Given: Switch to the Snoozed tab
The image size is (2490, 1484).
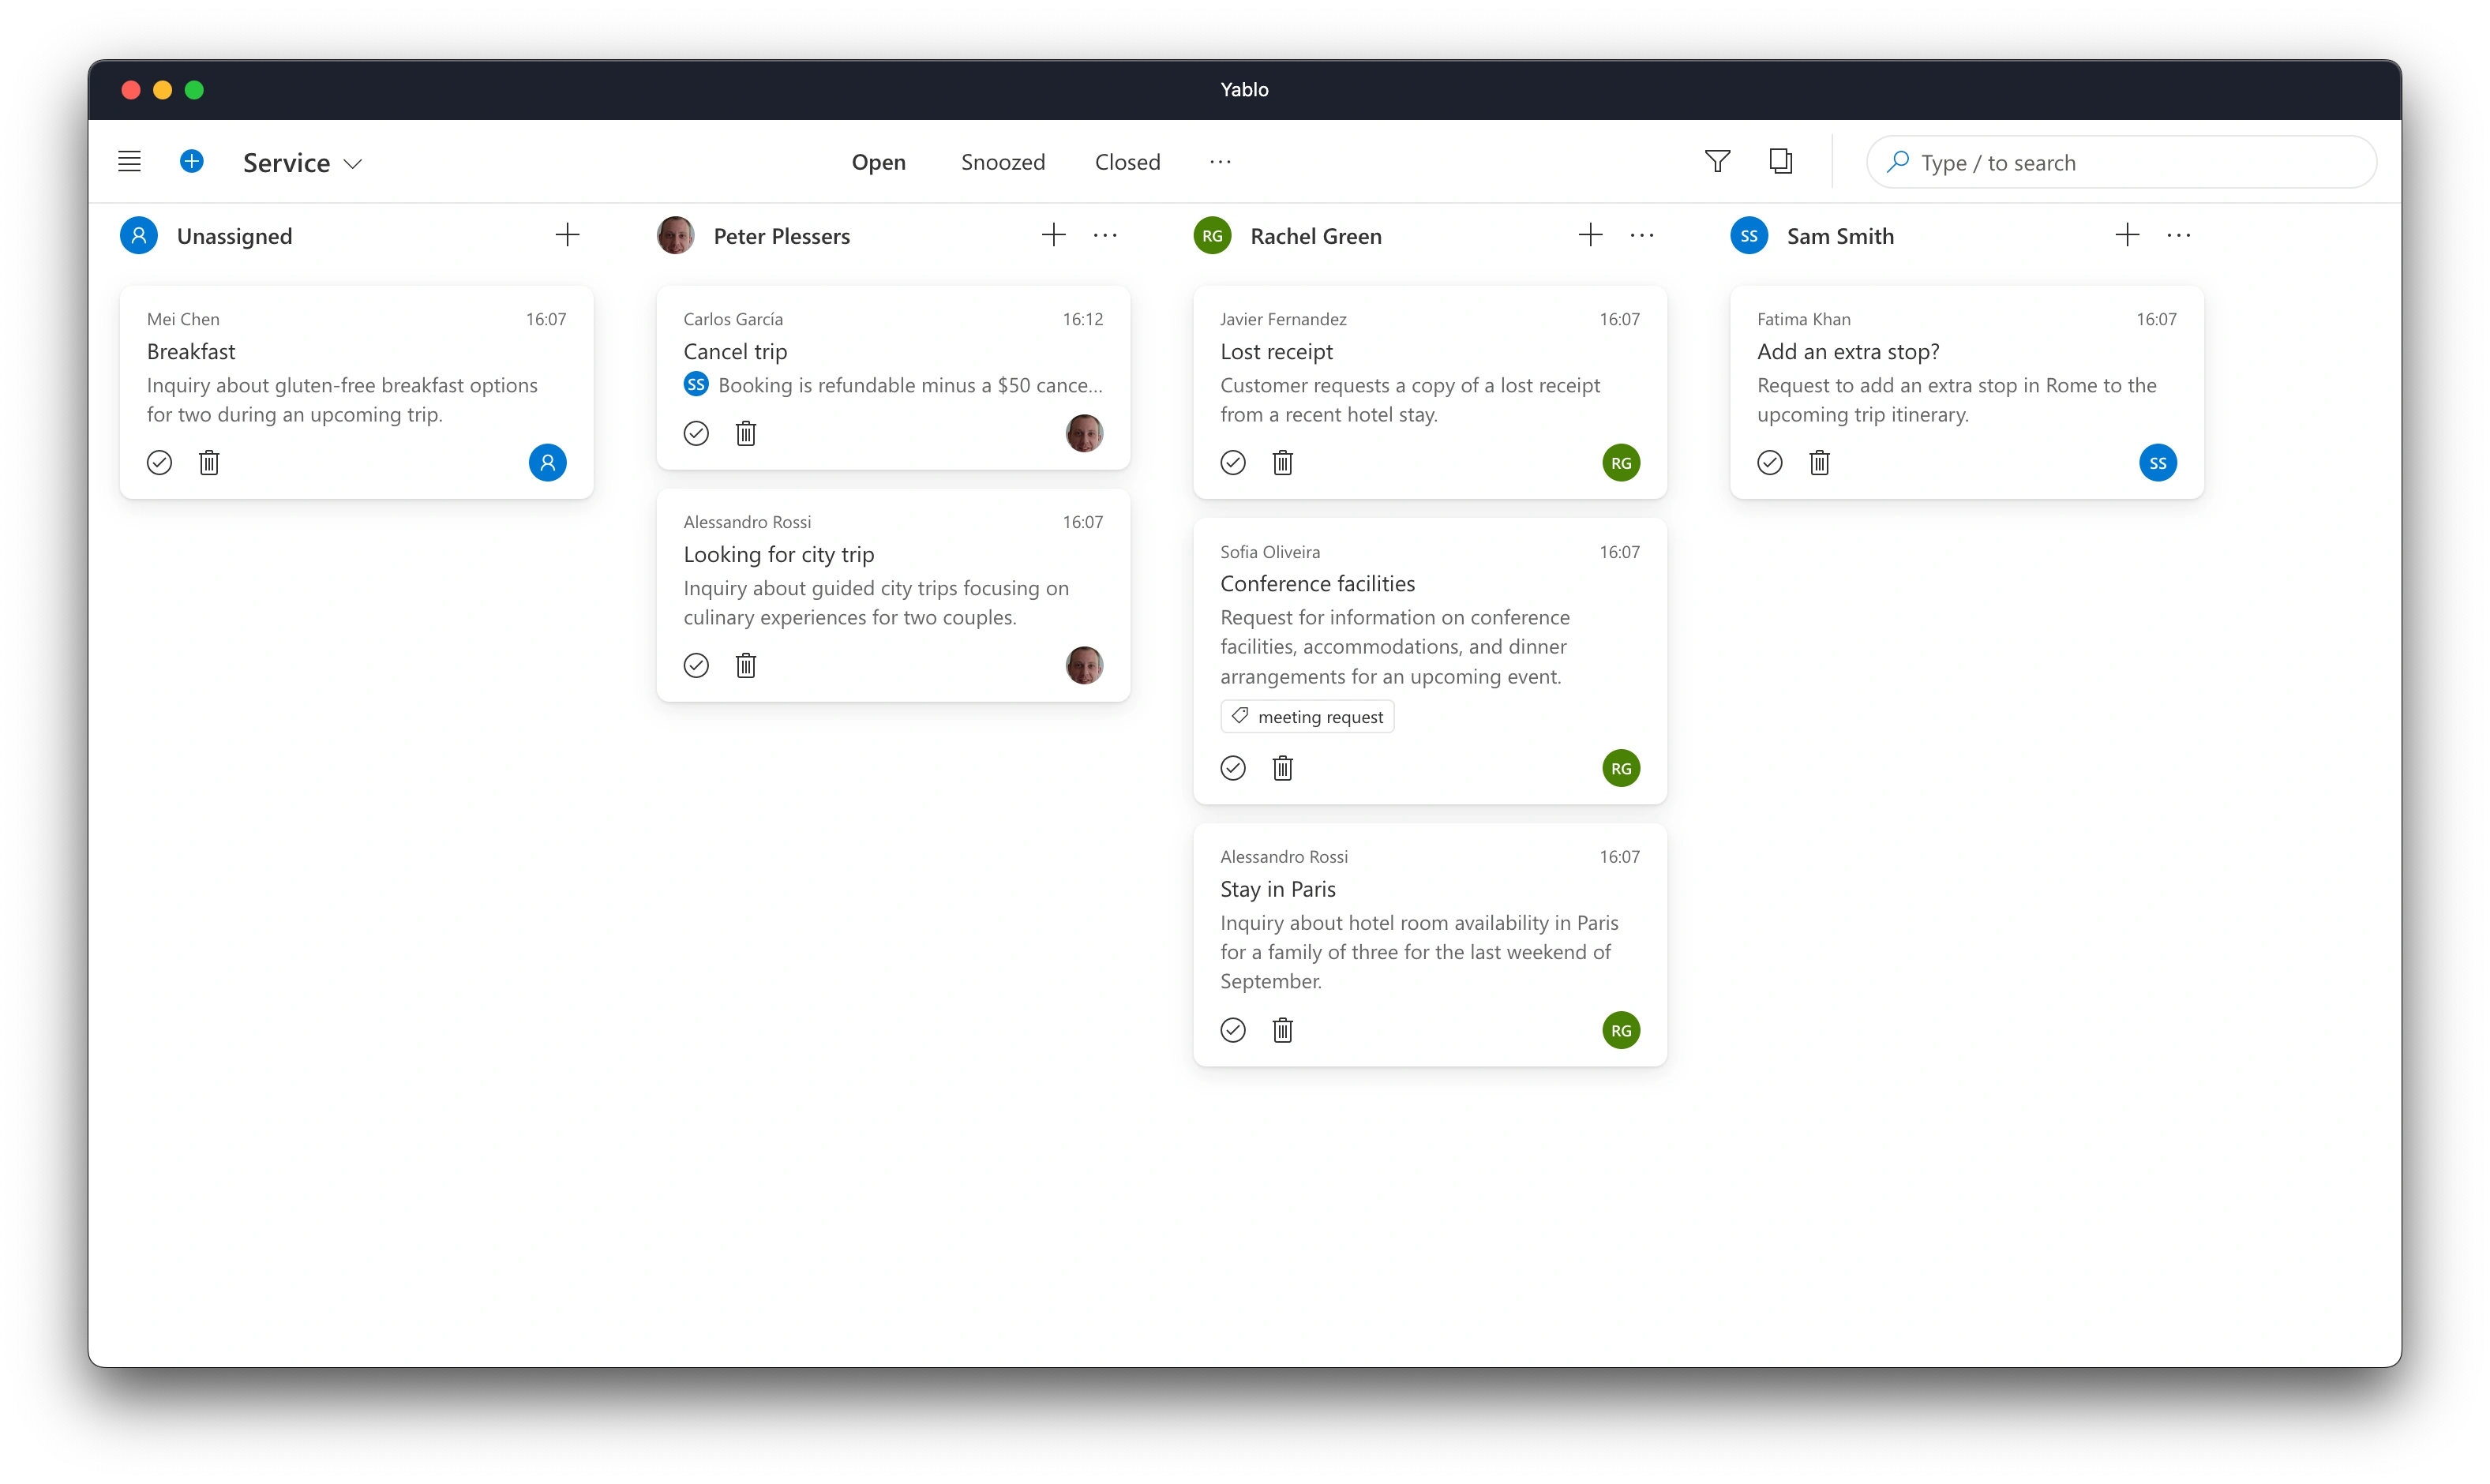Looking at the screenshot, I should [1003, 161].
